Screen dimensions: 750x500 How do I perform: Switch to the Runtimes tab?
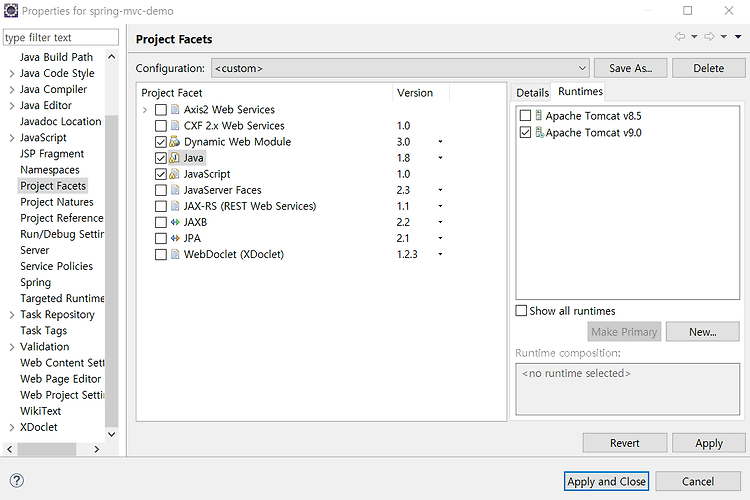(x=580, y=91)
